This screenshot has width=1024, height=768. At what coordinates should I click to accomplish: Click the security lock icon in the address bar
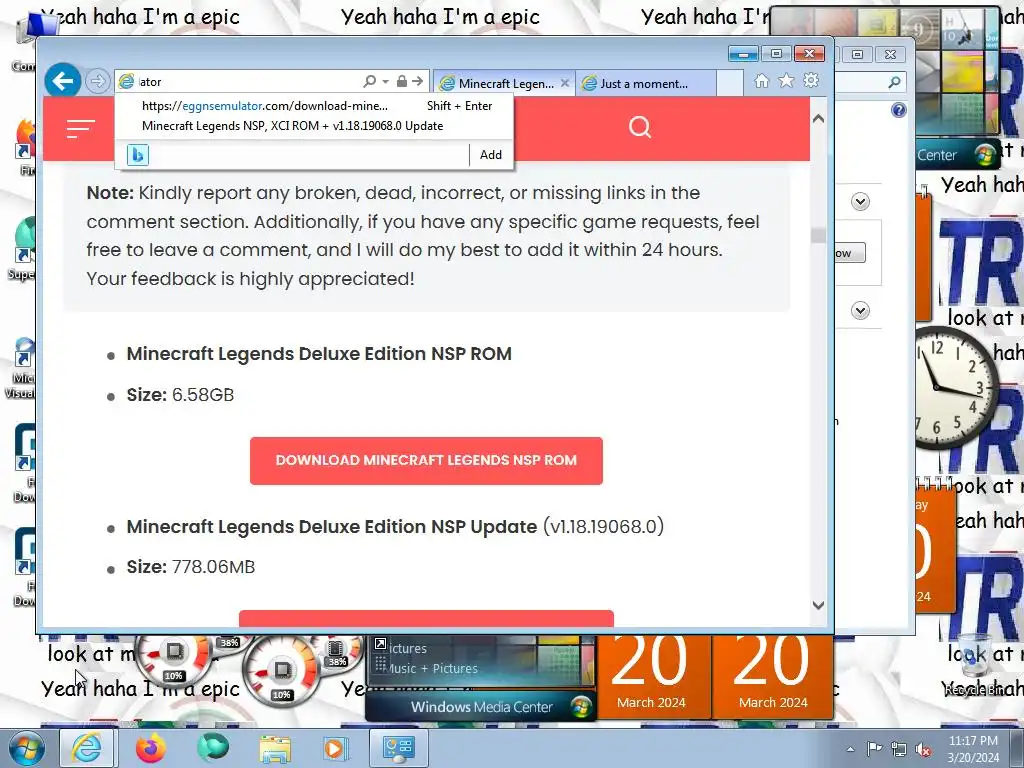[402, 81]
